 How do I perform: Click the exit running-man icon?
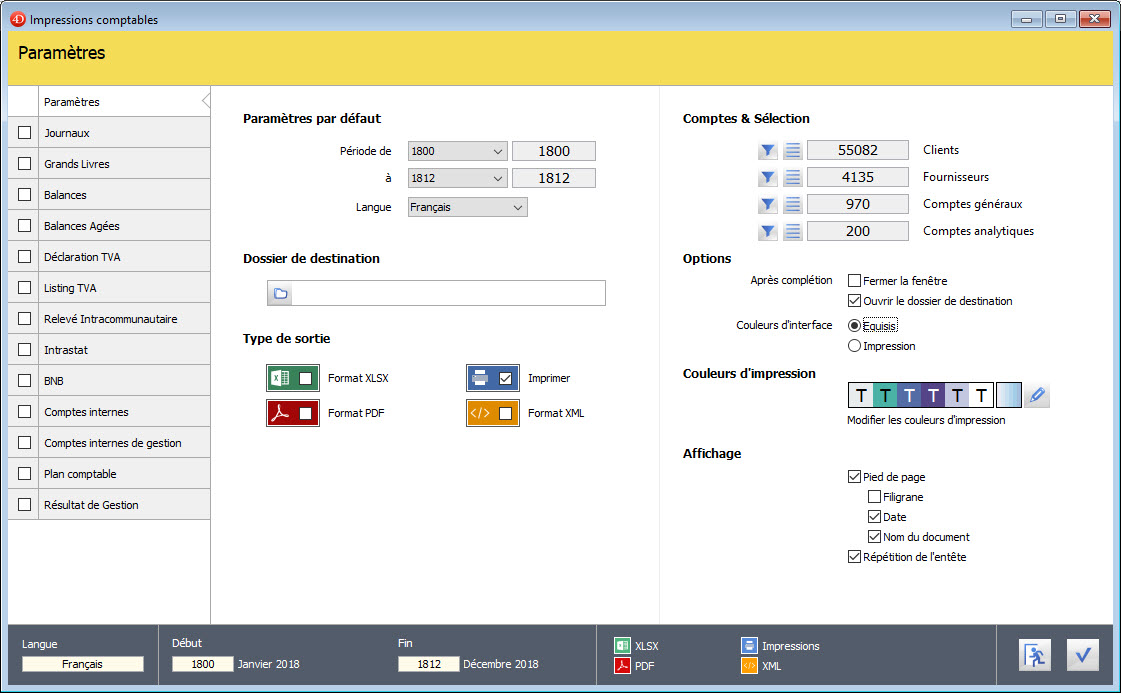(x=1034, y=655)
